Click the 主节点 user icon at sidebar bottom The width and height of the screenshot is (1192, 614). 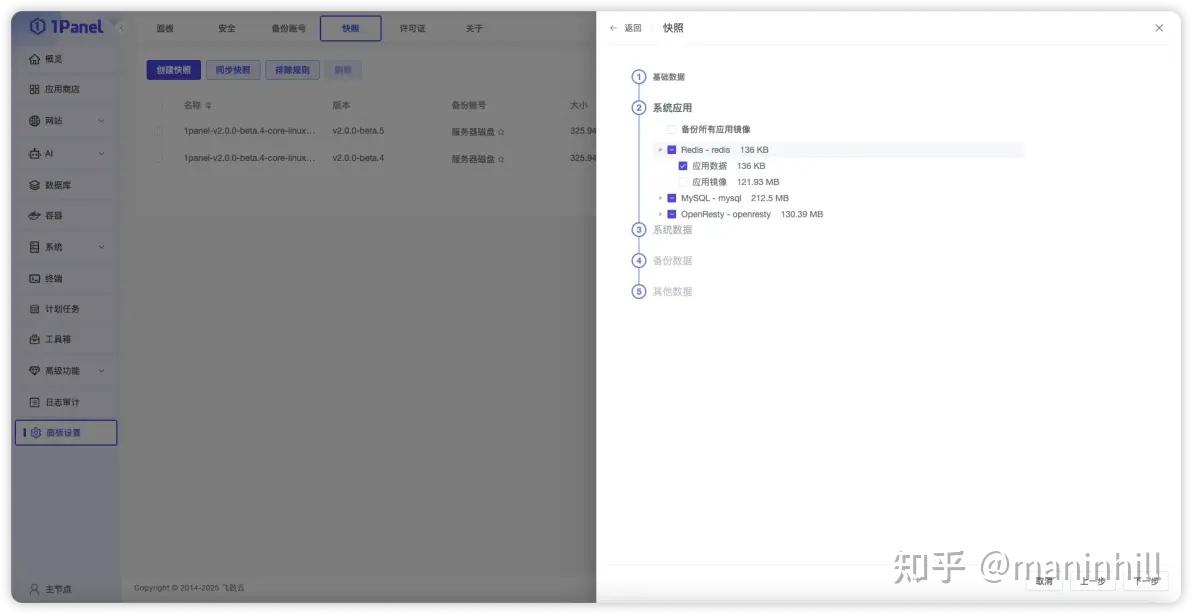pyautogui.click(x=34, y=589)
